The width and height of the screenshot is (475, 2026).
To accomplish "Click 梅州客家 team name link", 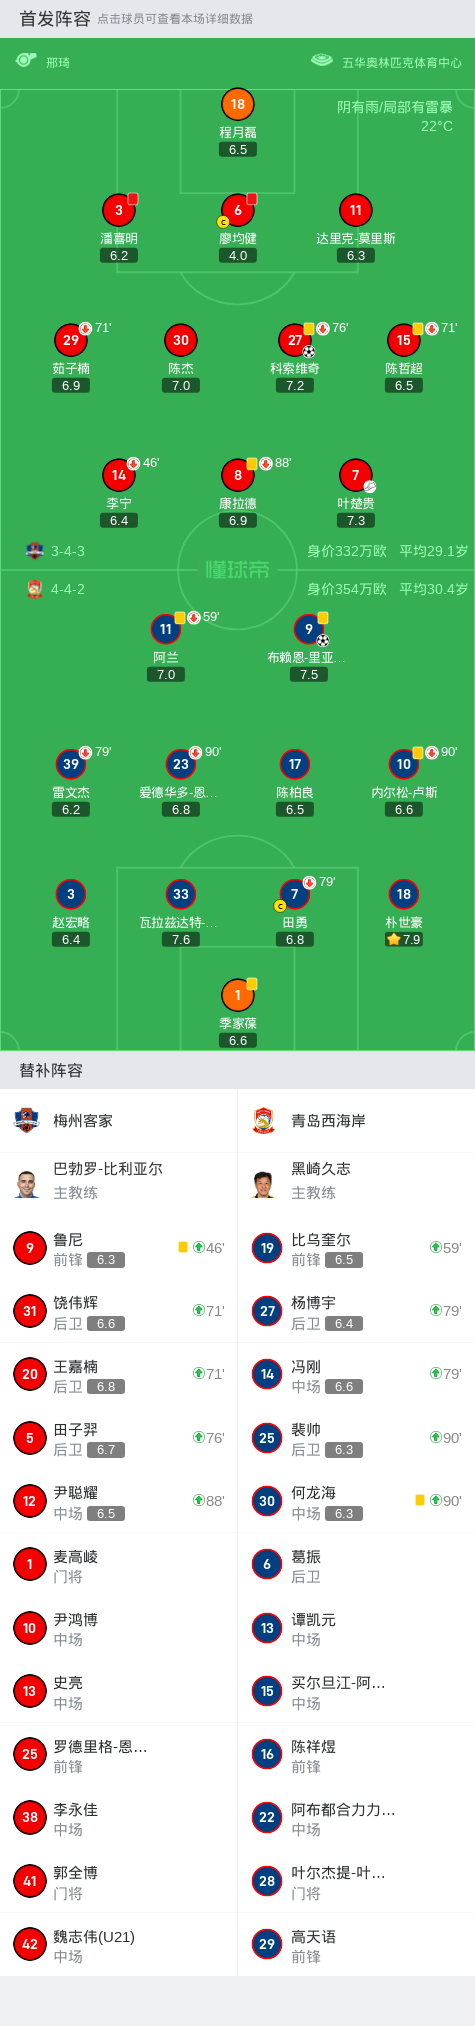I will pos(83,1120).
